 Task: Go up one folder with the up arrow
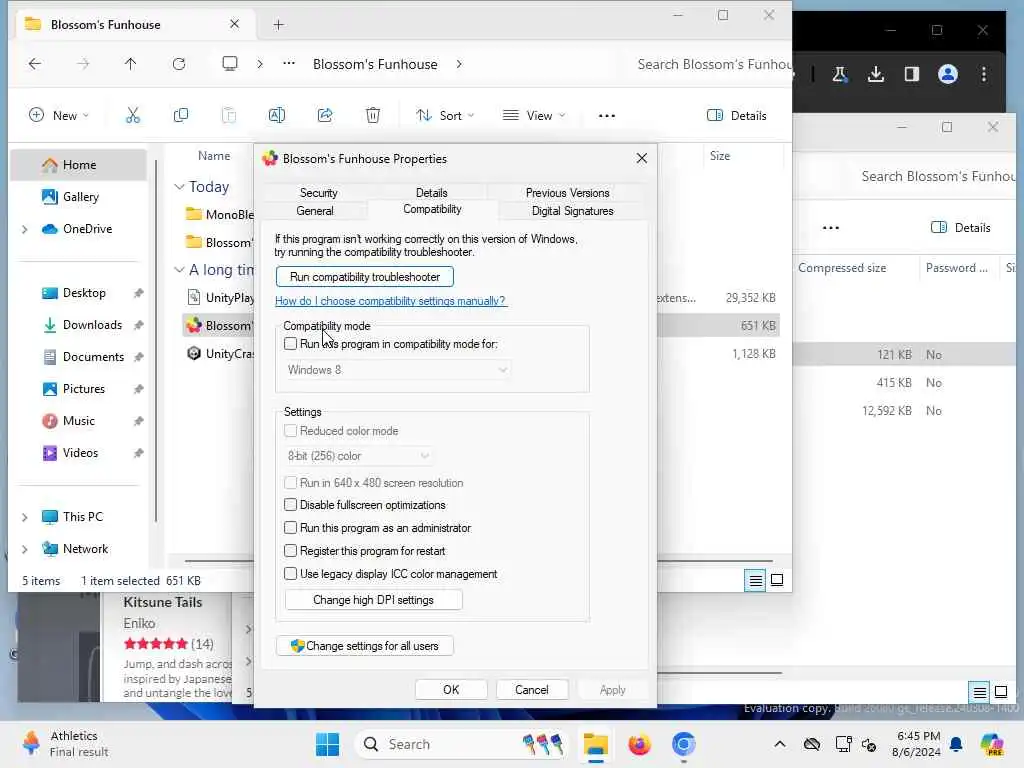[131, 64]
